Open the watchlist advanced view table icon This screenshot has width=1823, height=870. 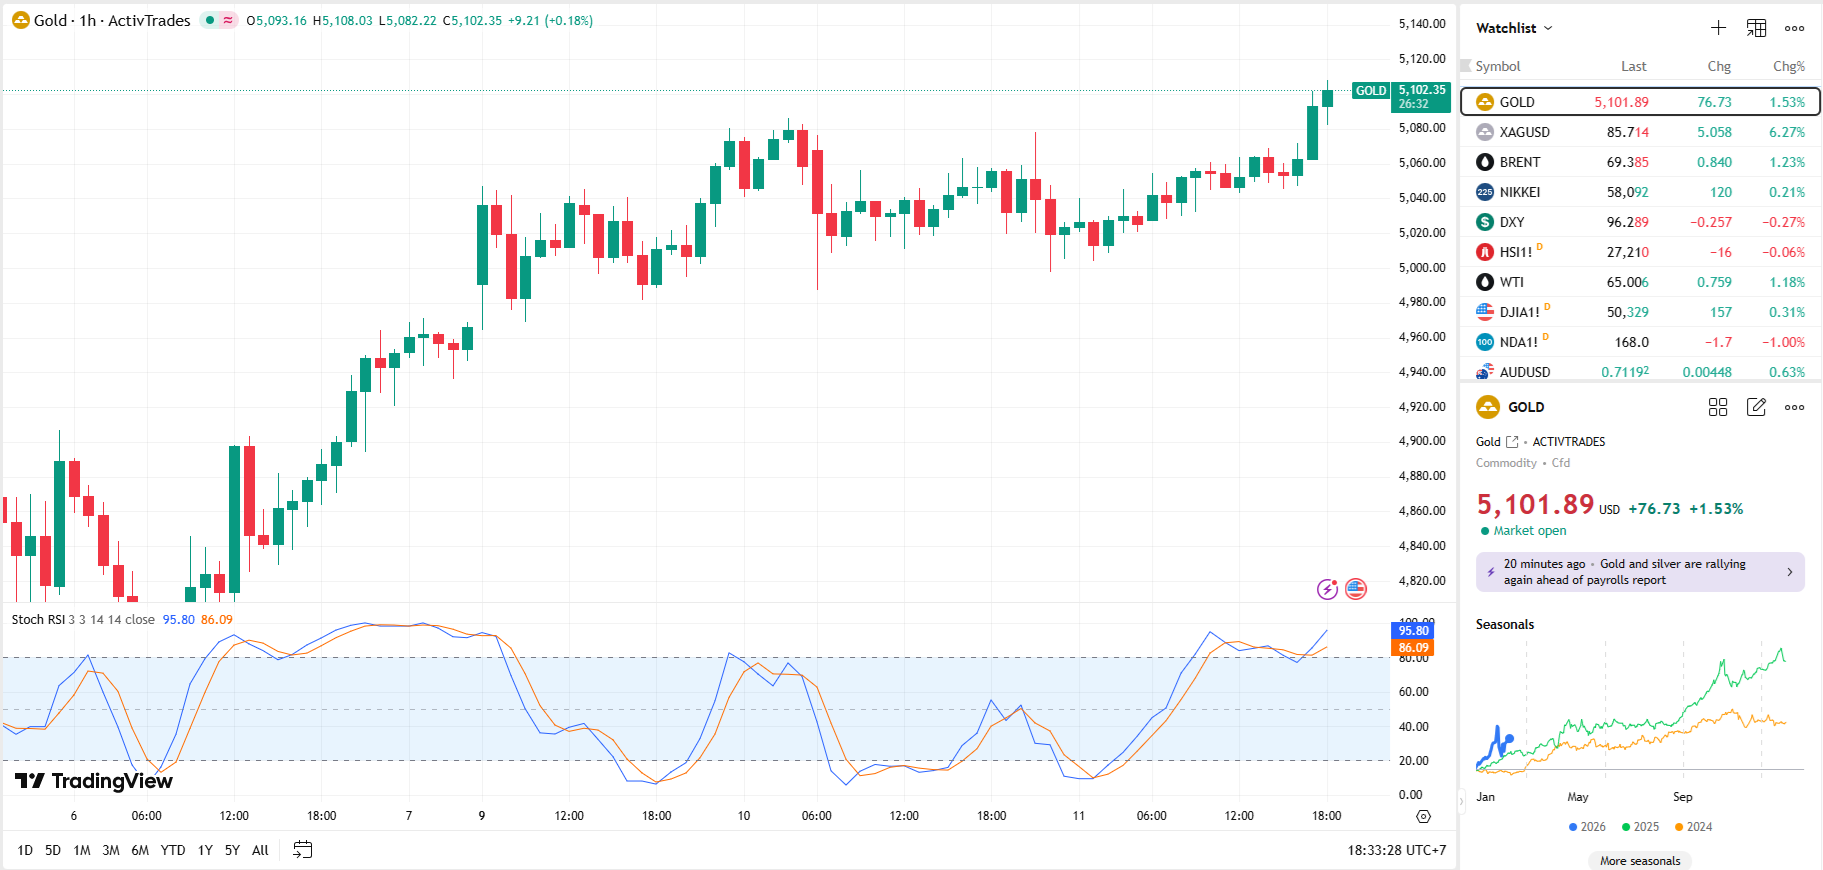coord(1756,28)
